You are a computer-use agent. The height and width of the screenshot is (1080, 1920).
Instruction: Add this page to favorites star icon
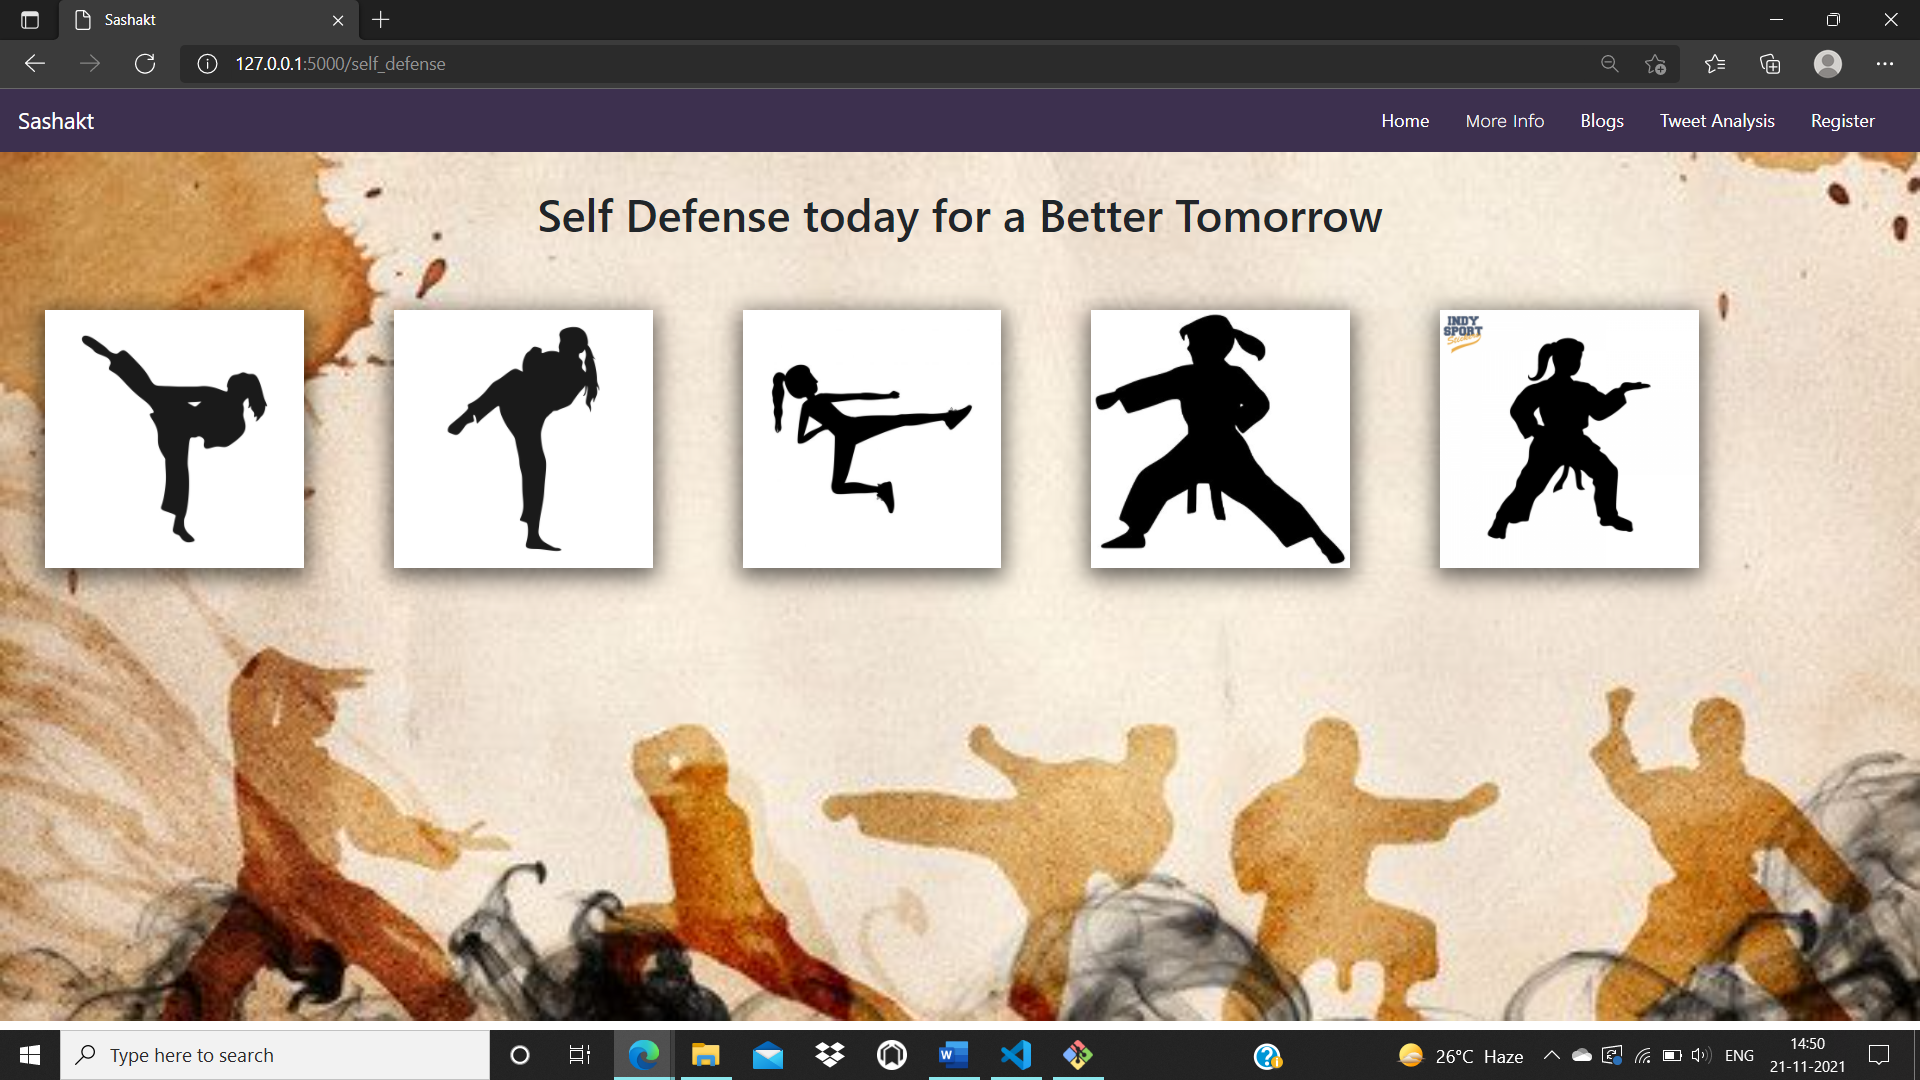pos(1655,64)
